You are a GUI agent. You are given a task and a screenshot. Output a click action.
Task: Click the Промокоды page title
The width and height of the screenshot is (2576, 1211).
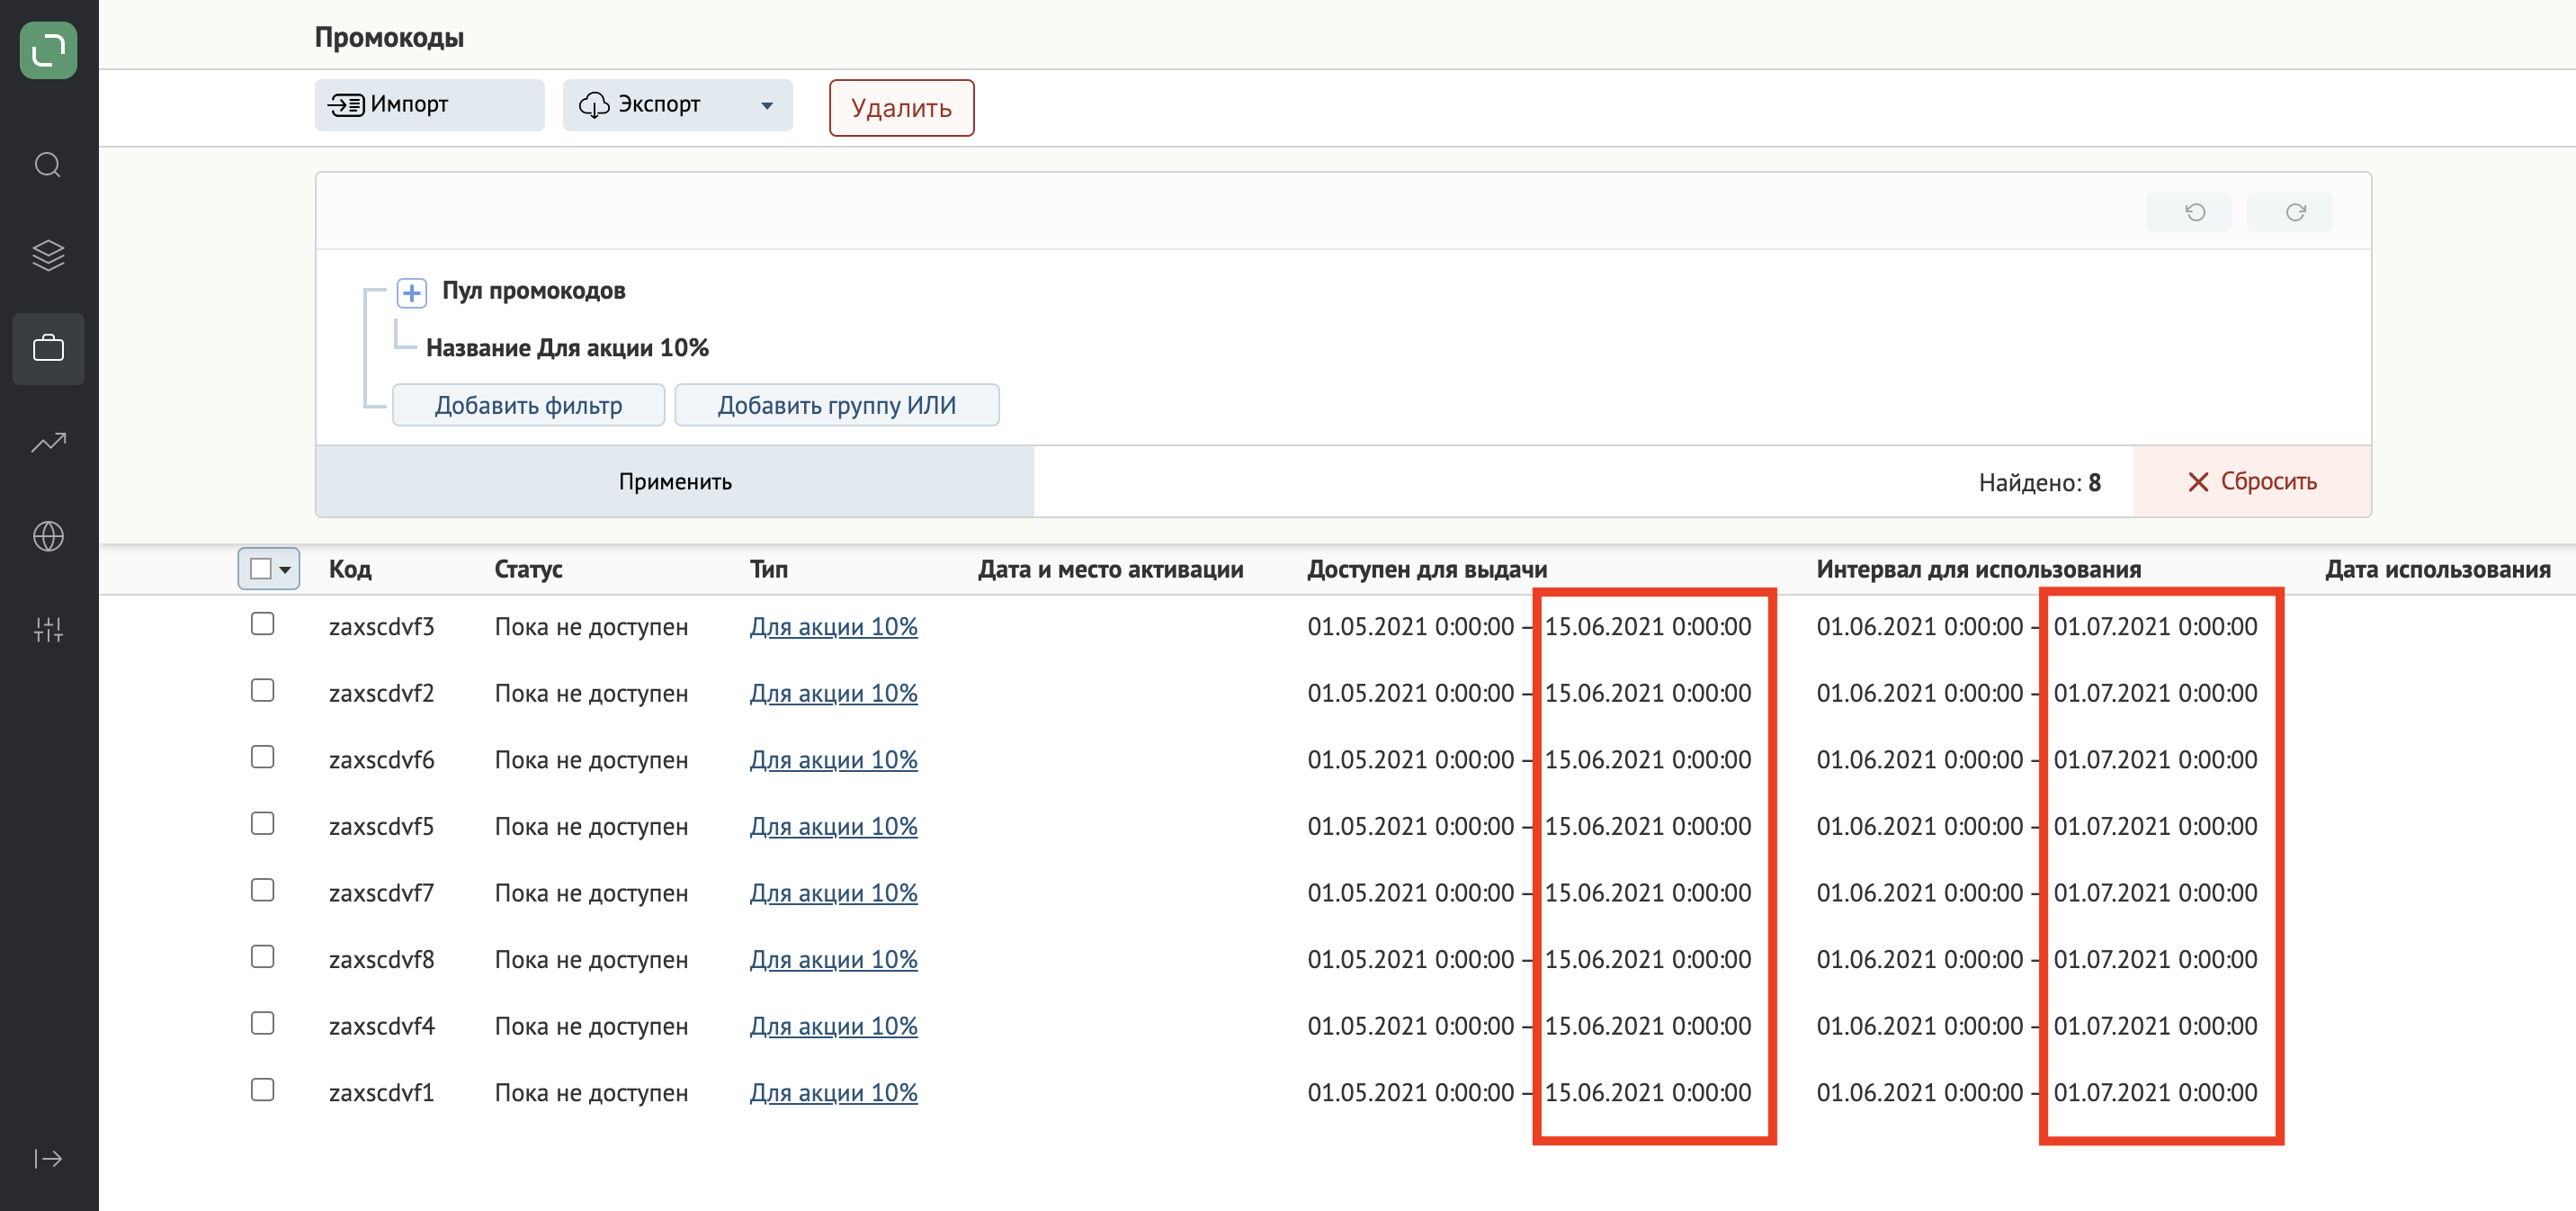click(389, 37)
